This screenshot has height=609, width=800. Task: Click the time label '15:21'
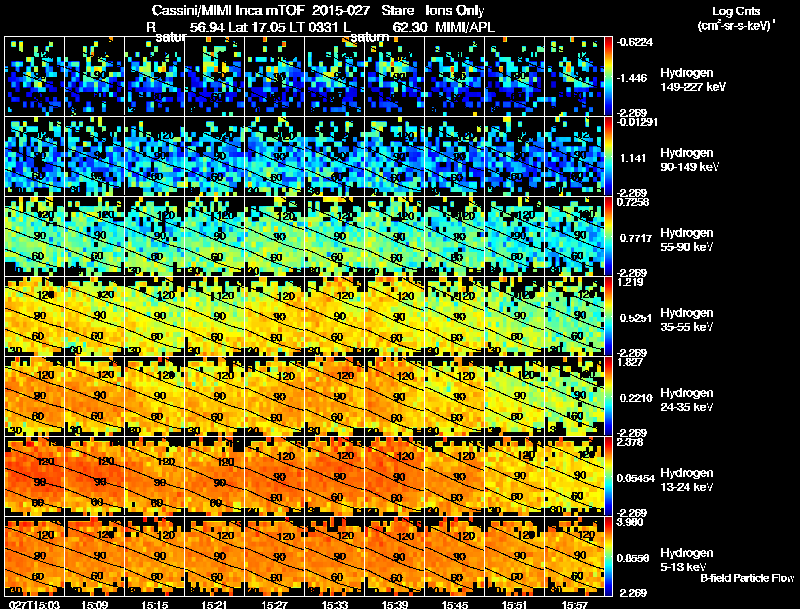214,604
